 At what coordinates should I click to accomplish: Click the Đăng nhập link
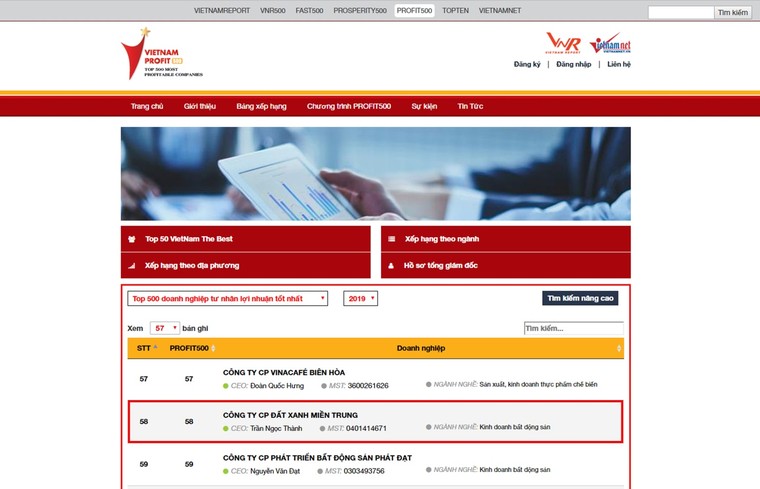pyautogui.click(x=573, y=64)
